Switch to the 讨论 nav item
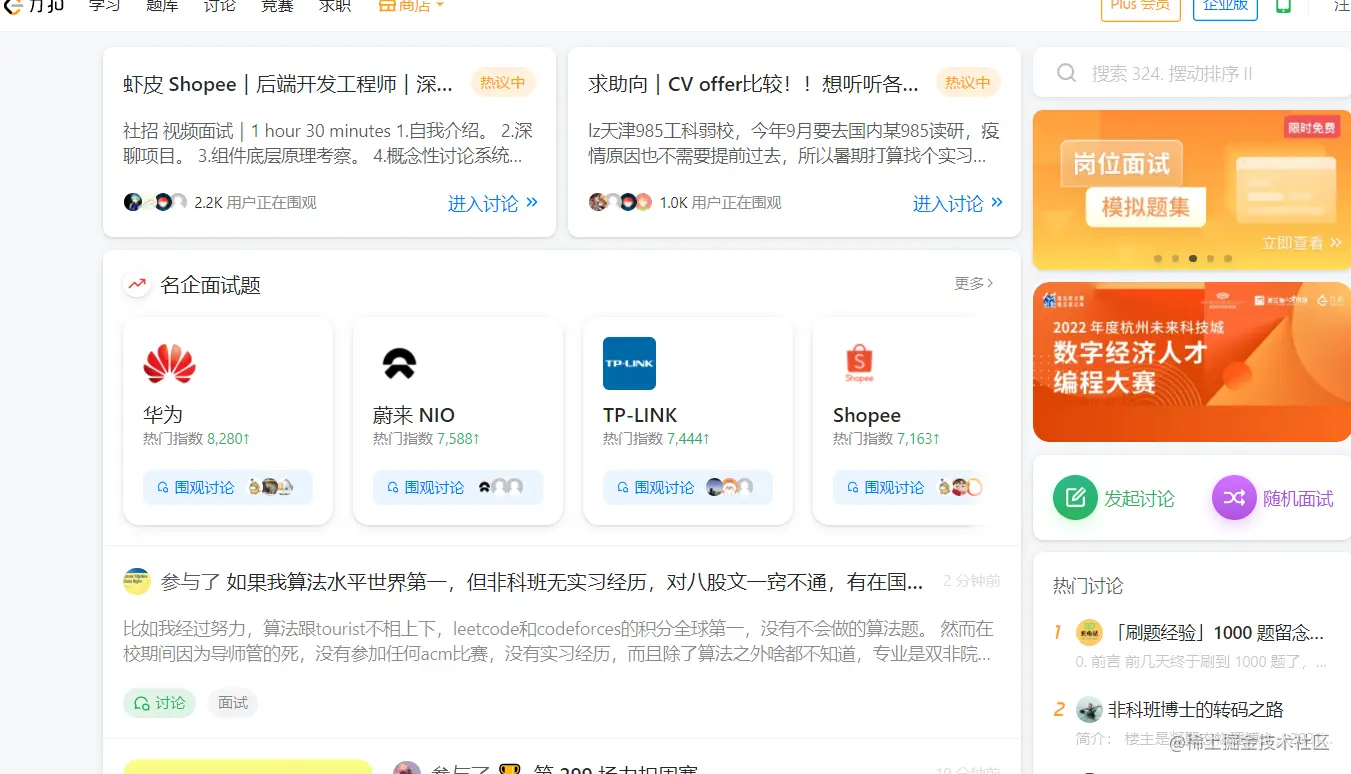Screen dimensions: 1351x774 [219, 5]
